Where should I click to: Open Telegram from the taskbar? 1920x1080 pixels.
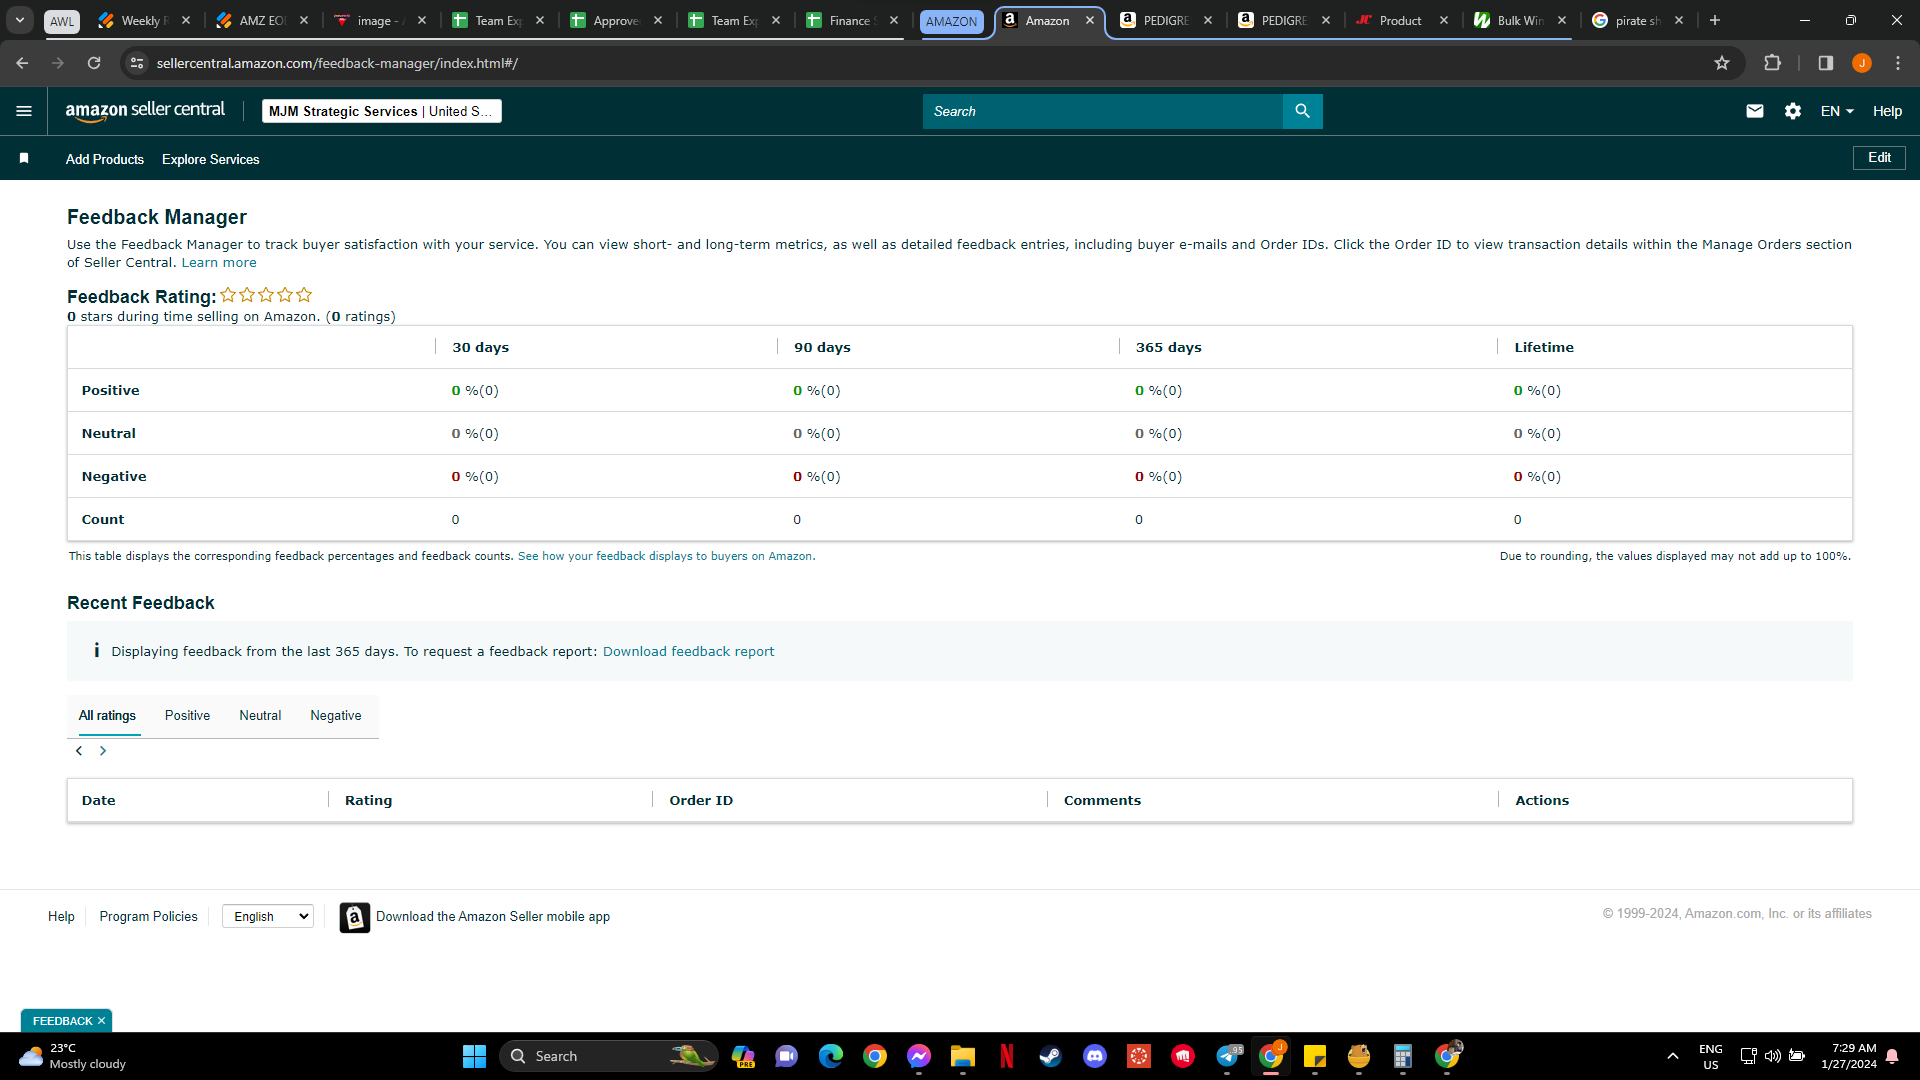[x=1227, y=1056]
